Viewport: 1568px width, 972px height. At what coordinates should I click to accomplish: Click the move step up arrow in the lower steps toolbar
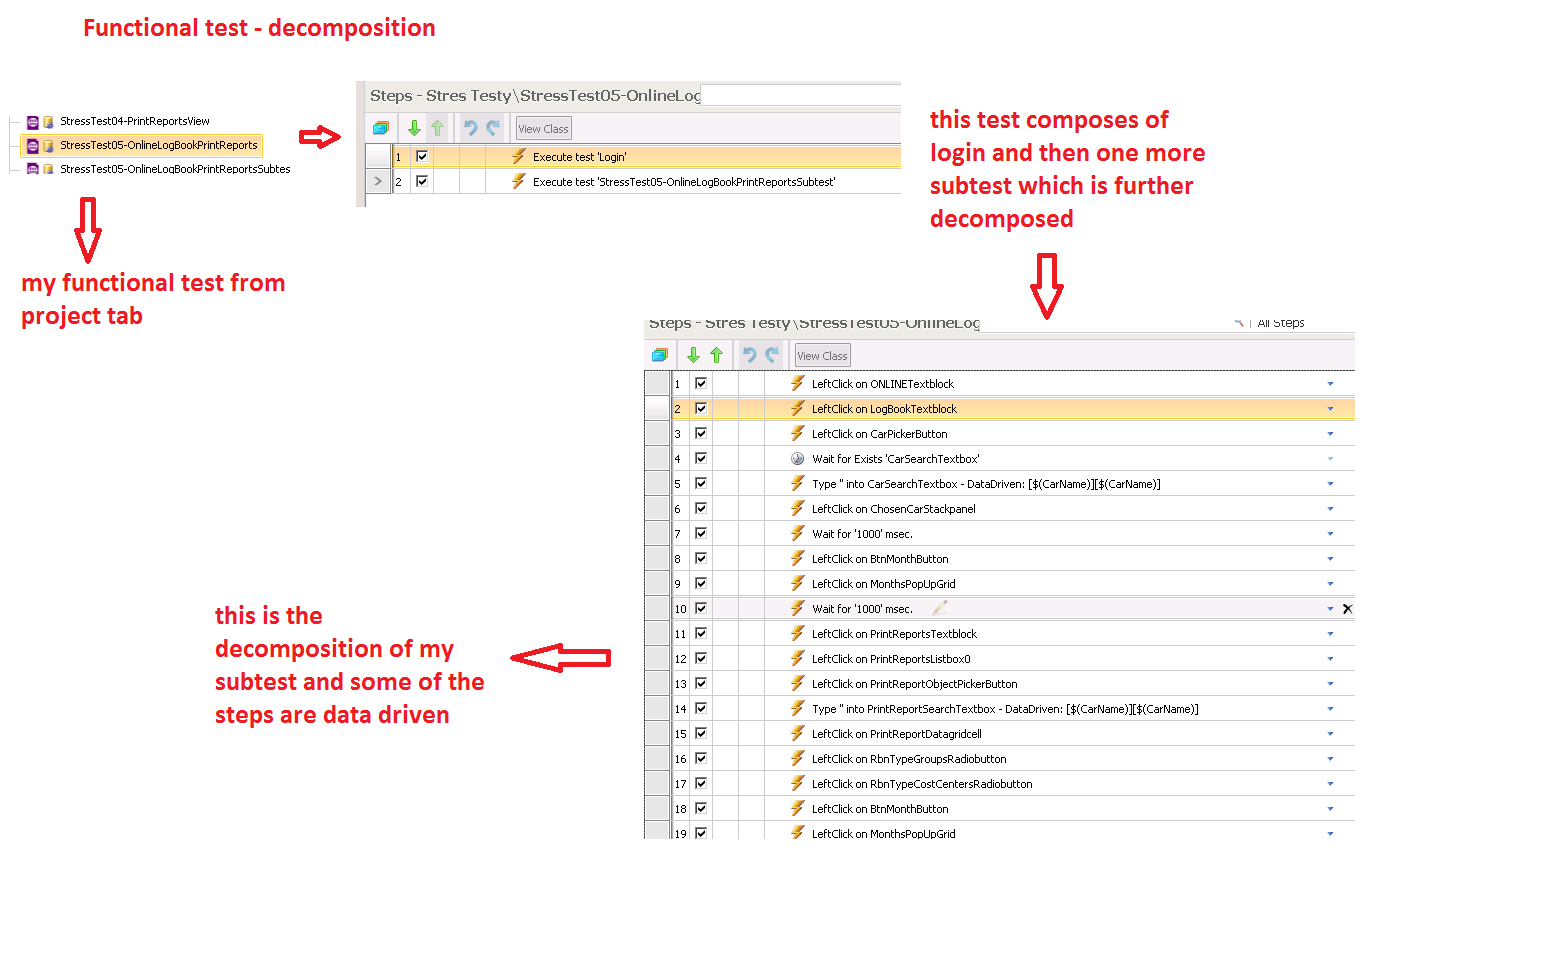[716, 355]
